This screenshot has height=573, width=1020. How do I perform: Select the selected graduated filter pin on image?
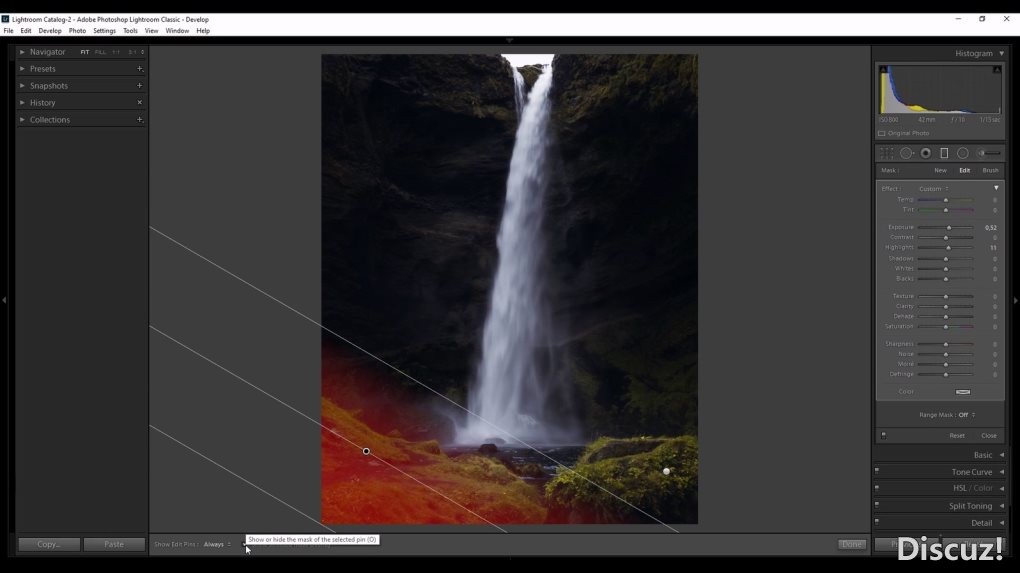[366, 451]
